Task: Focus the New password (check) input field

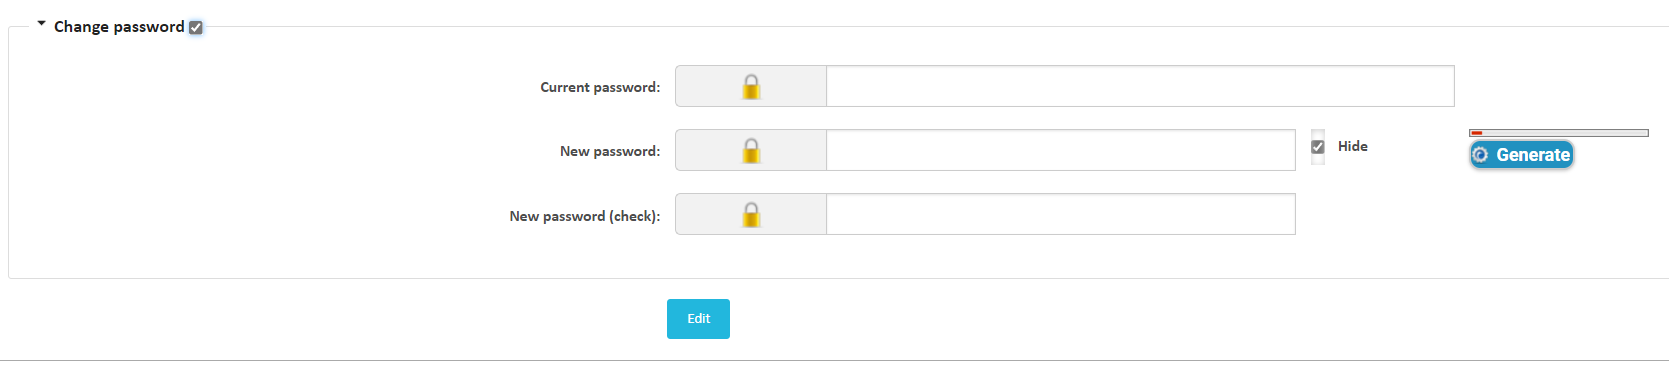Action: pos(1061,214)
